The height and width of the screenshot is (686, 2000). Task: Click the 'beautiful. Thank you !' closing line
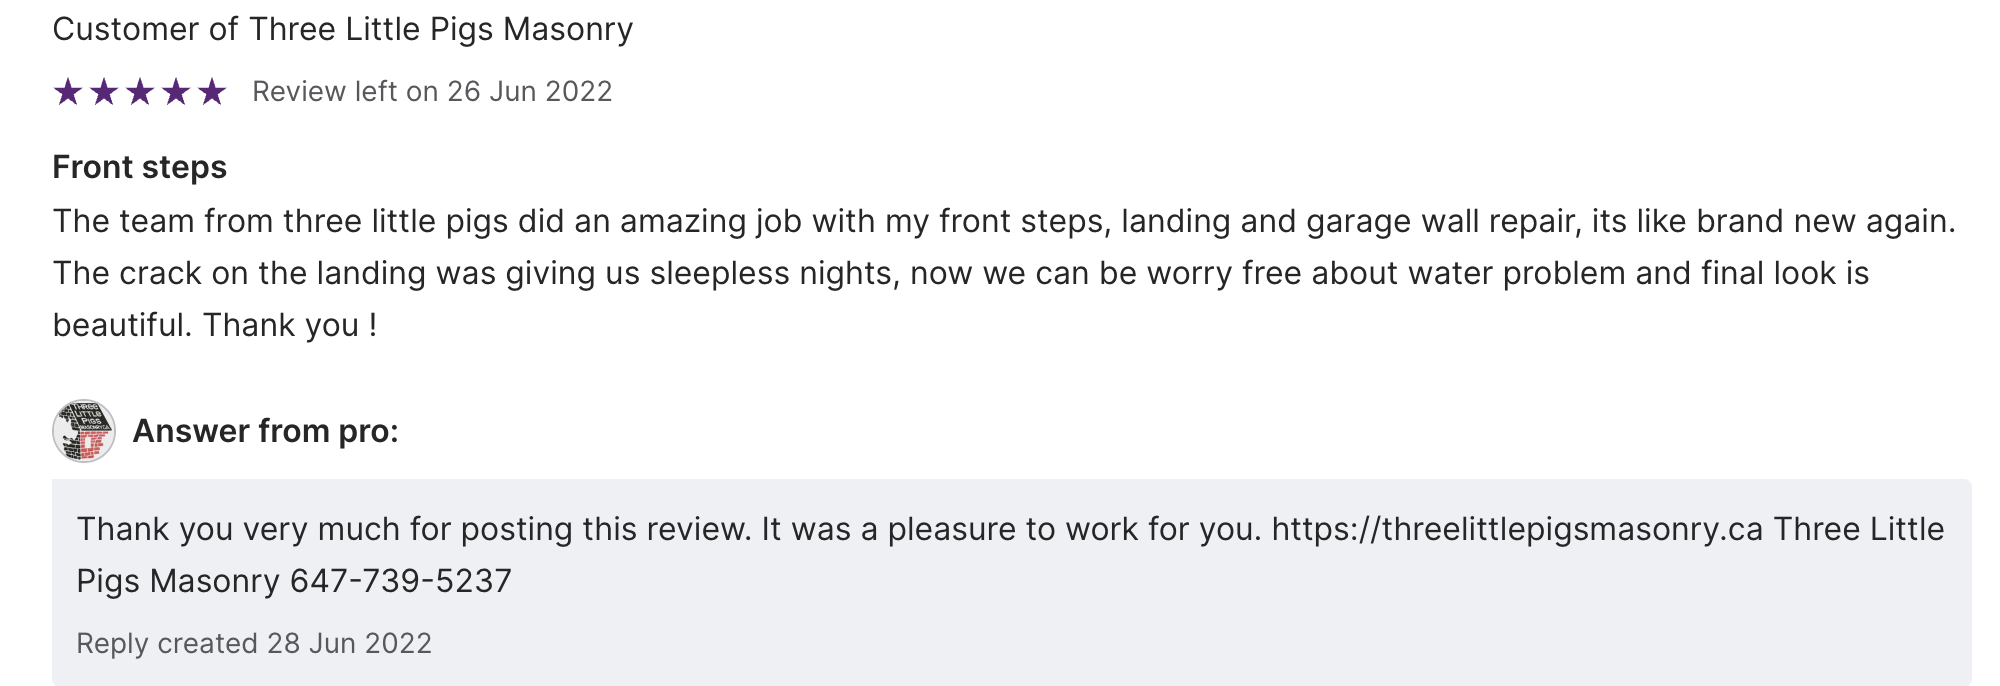click(x=215, y=325)
